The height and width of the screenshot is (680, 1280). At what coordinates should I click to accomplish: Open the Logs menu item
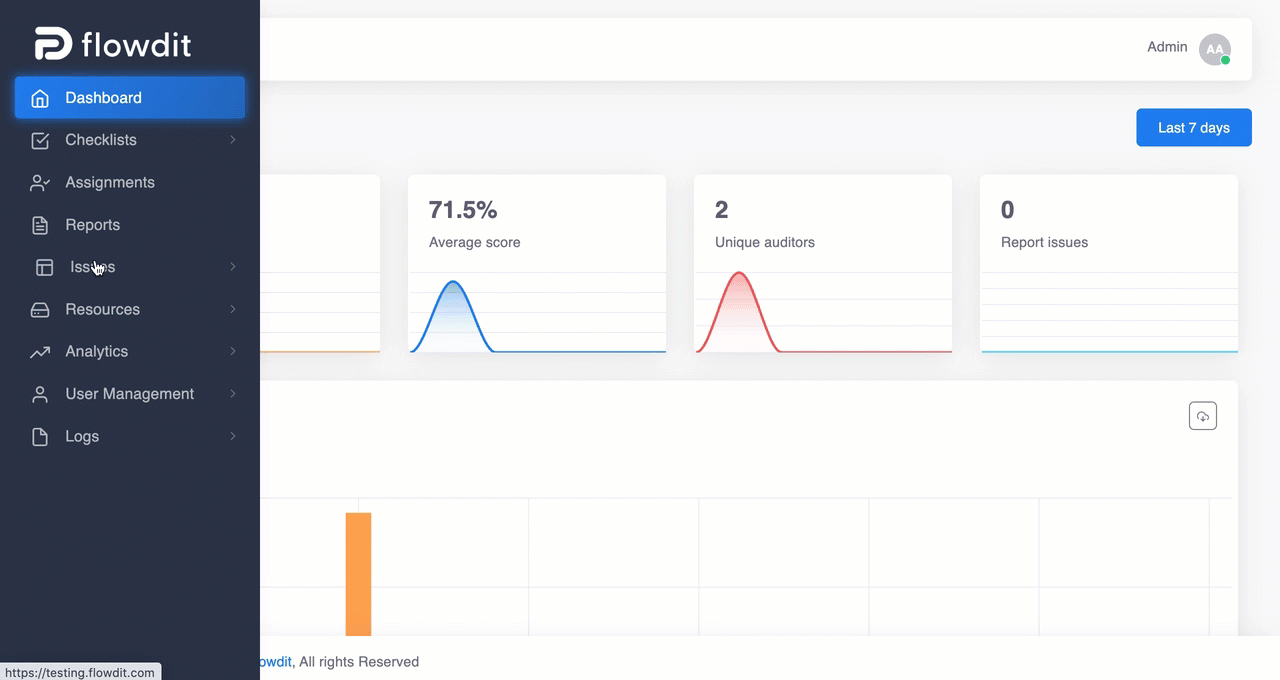(130, 436)
